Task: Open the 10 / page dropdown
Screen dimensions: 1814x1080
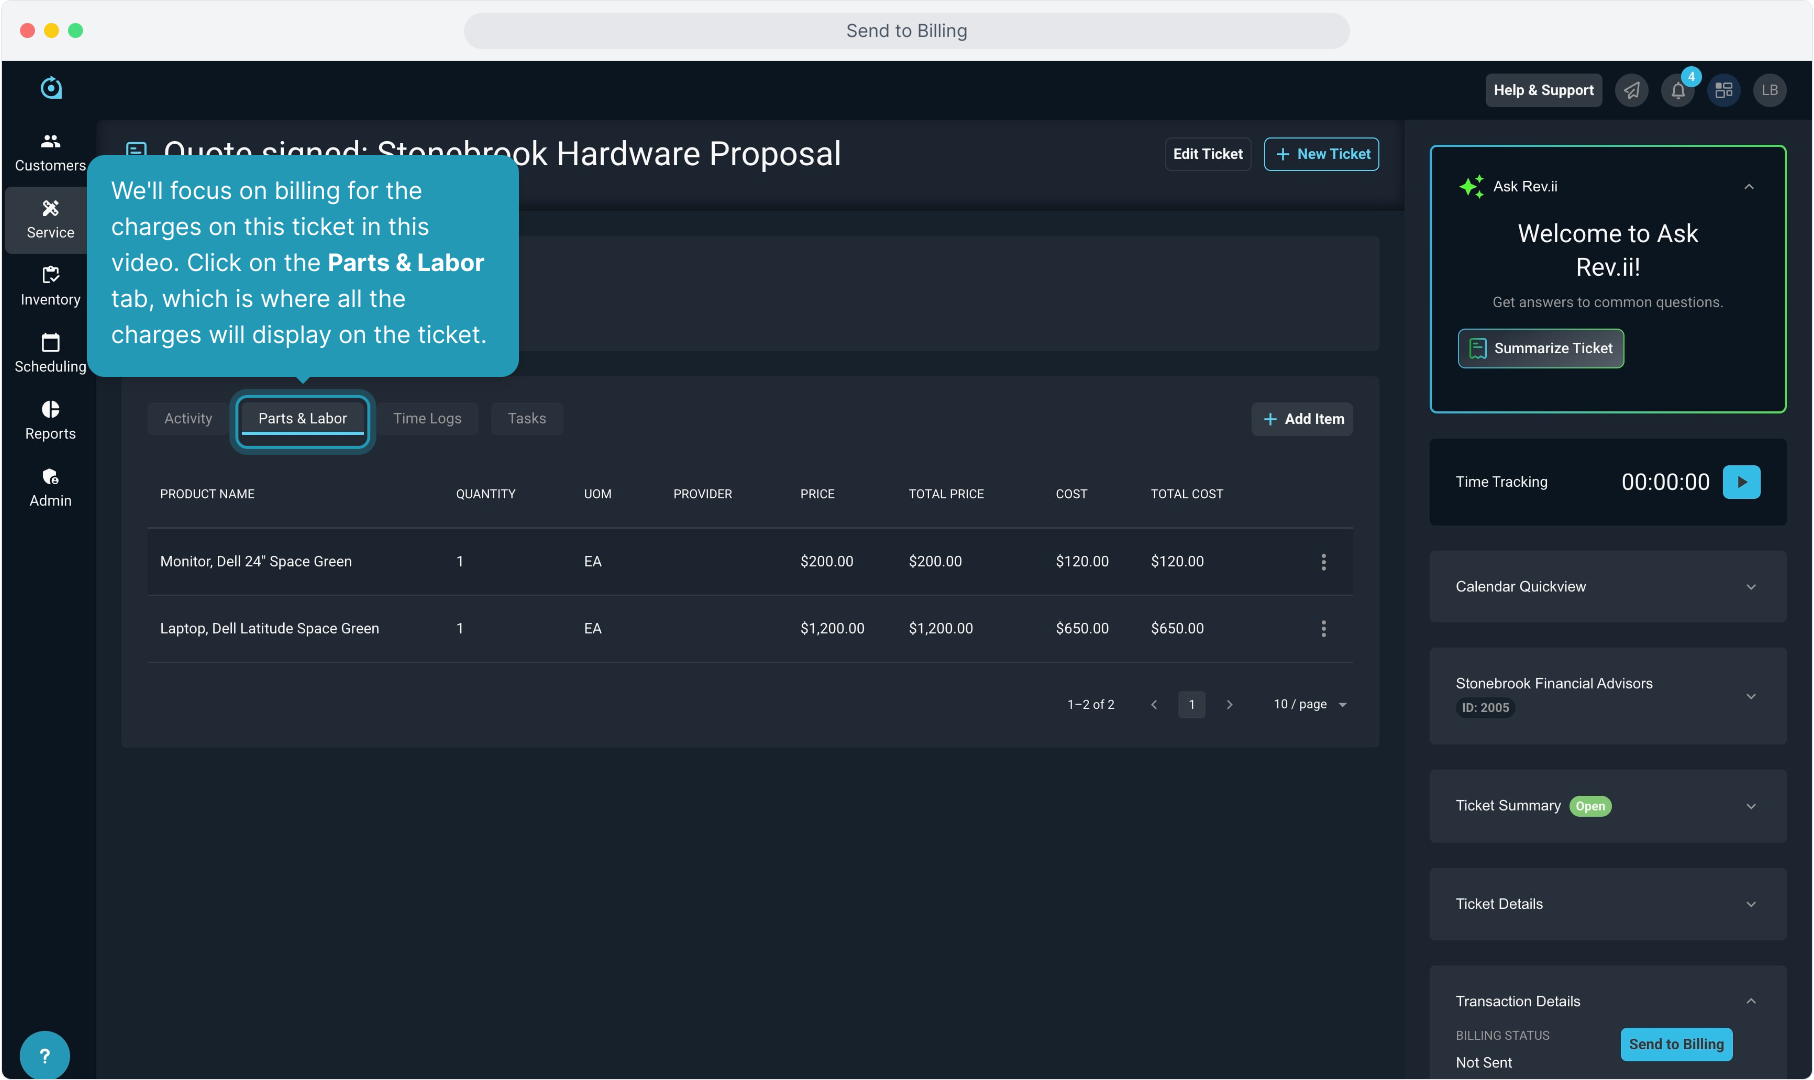Action: click(1310, 705)
